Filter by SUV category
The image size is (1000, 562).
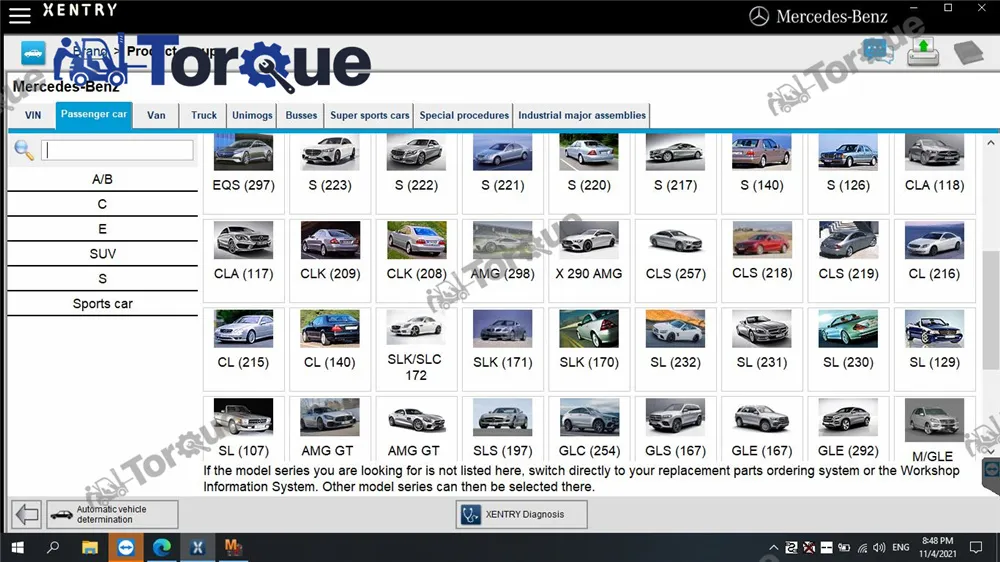[102, 254]
